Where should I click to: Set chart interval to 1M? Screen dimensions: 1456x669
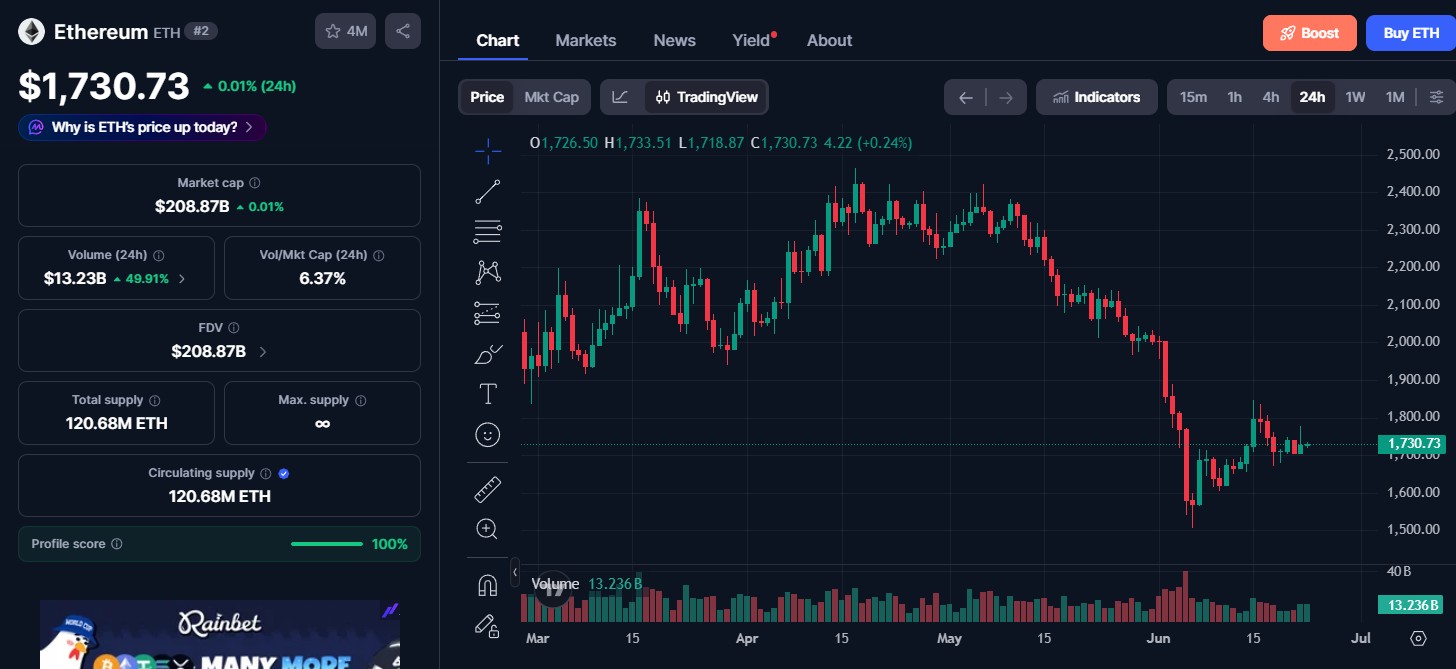point(1395,97)
